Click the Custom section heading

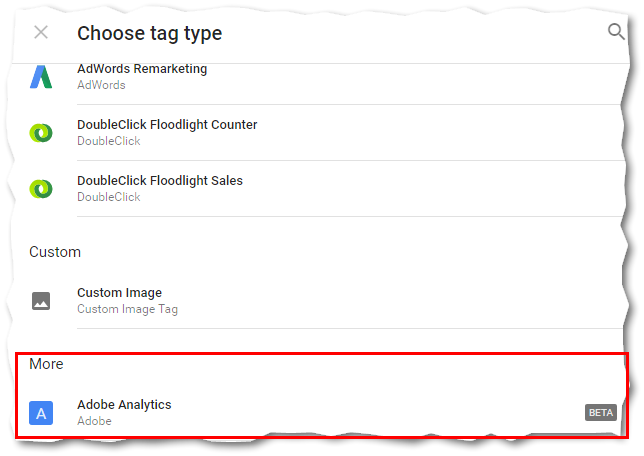55,252
